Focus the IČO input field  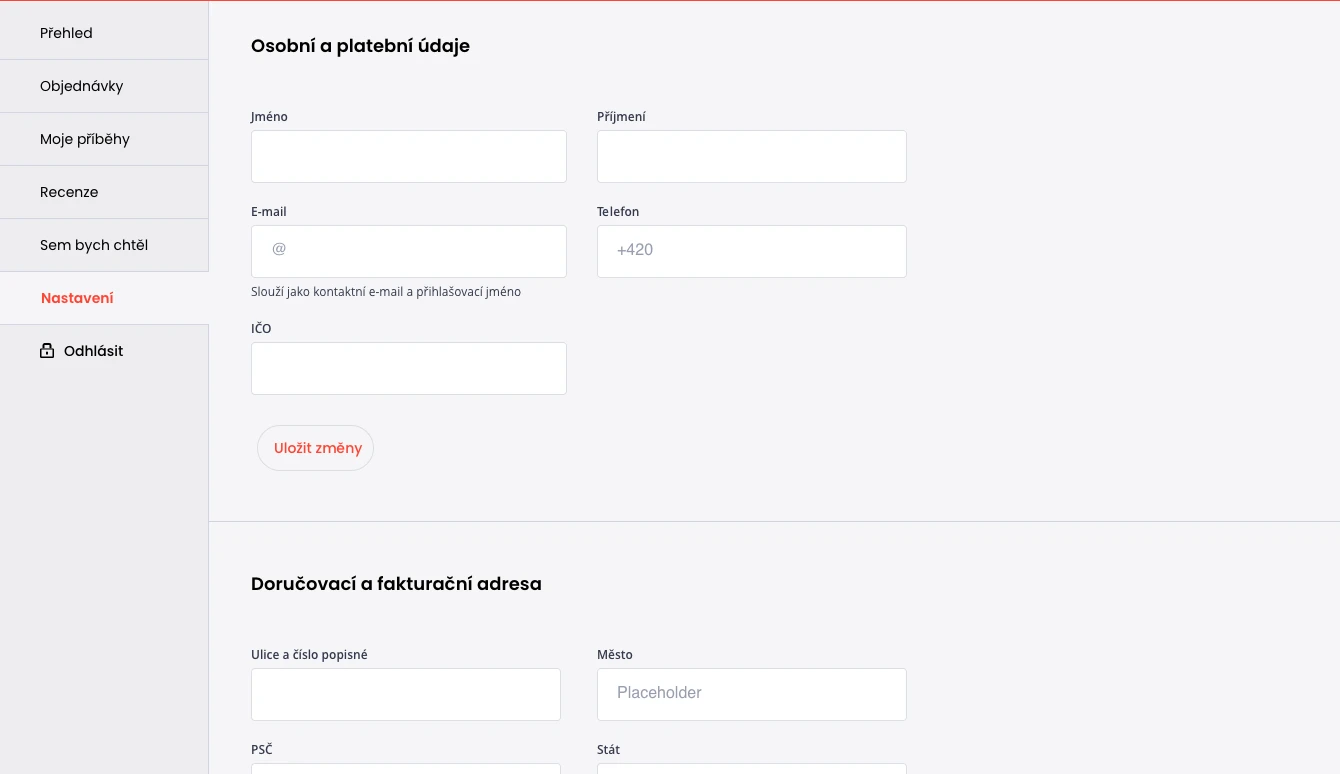[x=409, y=368]
